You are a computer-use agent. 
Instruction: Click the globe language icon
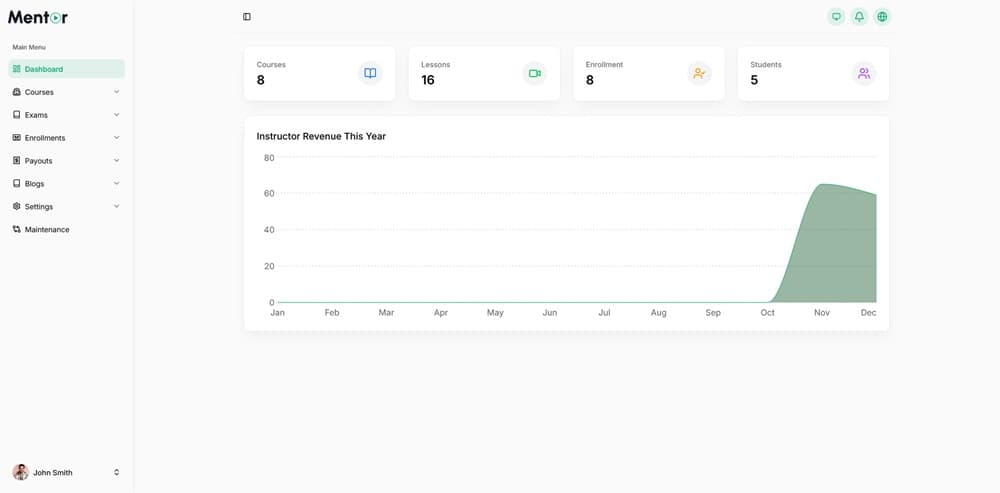click(882, 17)
